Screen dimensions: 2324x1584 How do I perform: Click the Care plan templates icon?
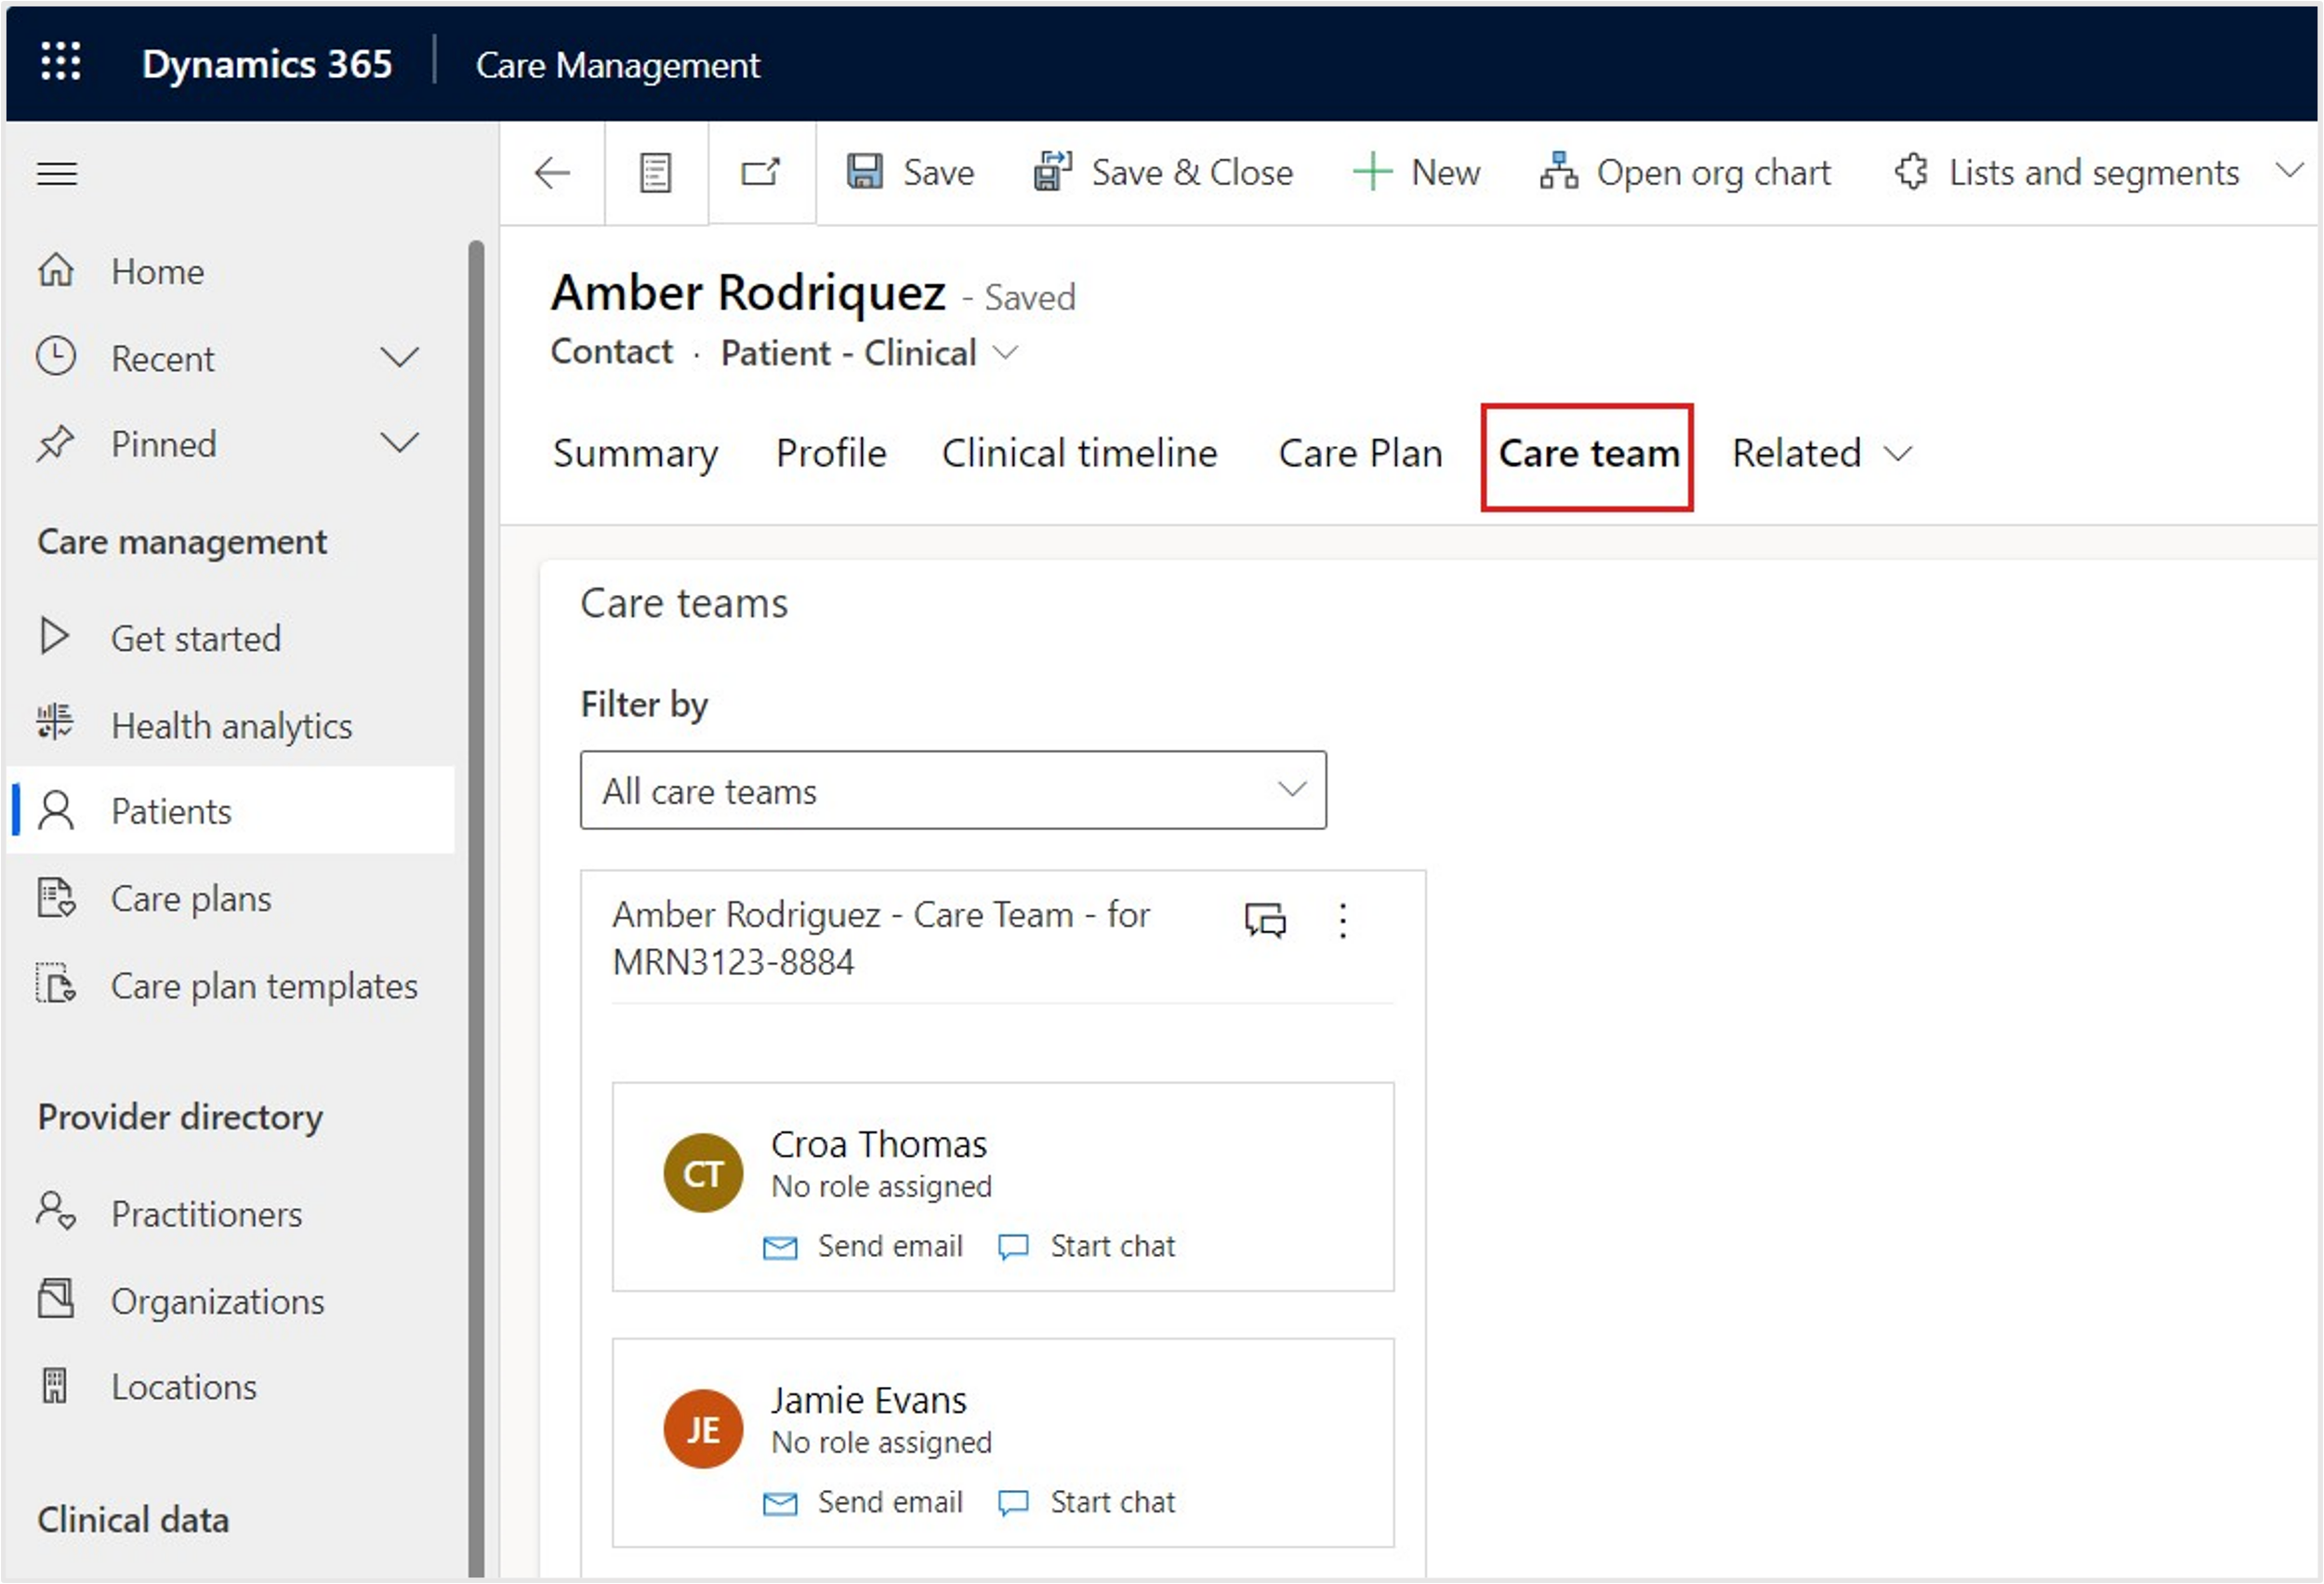56,983
